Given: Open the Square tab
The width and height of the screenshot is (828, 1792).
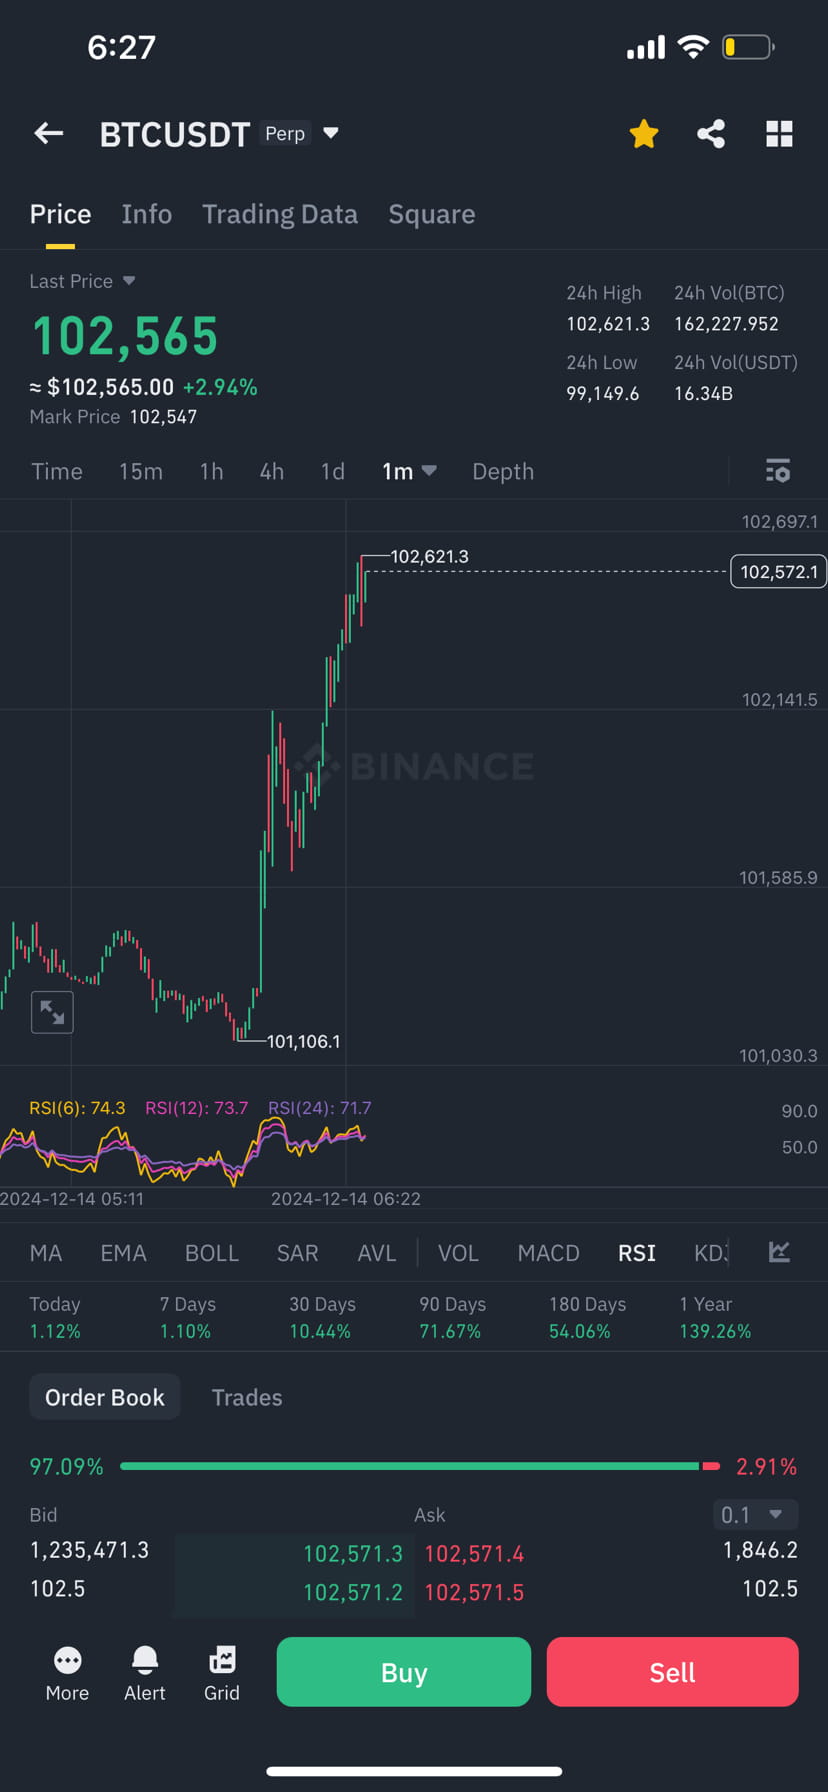Looking at the screenshot, I should (432, 214).
